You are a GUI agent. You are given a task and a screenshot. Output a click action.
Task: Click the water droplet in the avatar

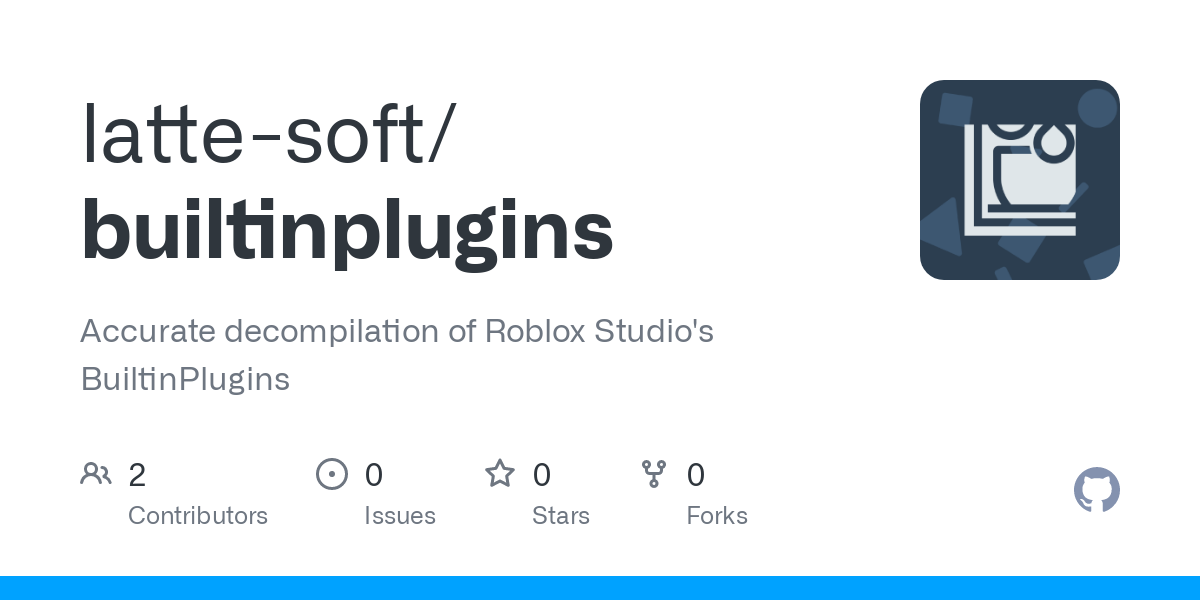pos(1053,142)
